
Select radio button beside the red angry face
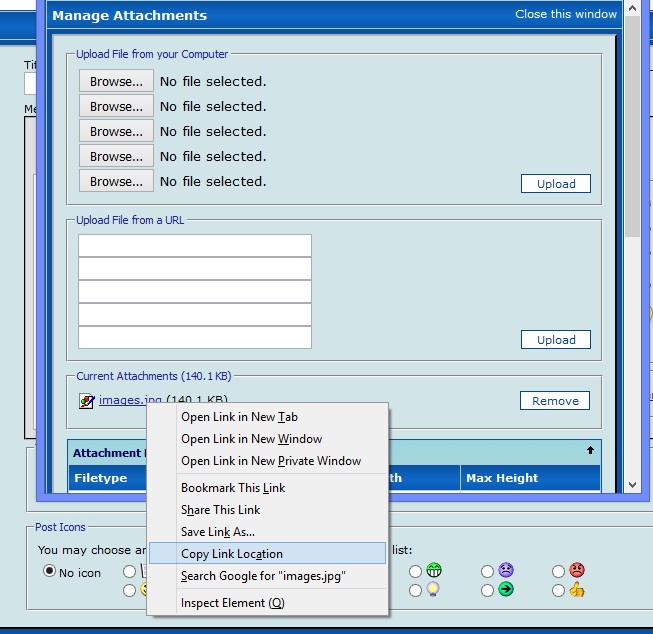pyautogui.click(x=558, y=571)
